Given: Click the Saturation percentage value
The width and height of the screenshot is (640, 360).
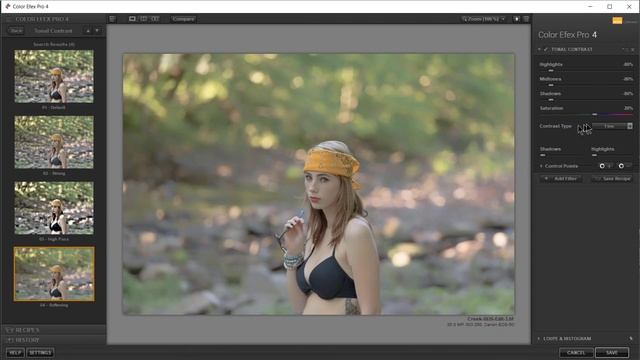Looking at the screenshot, I should tap(628, 108).
